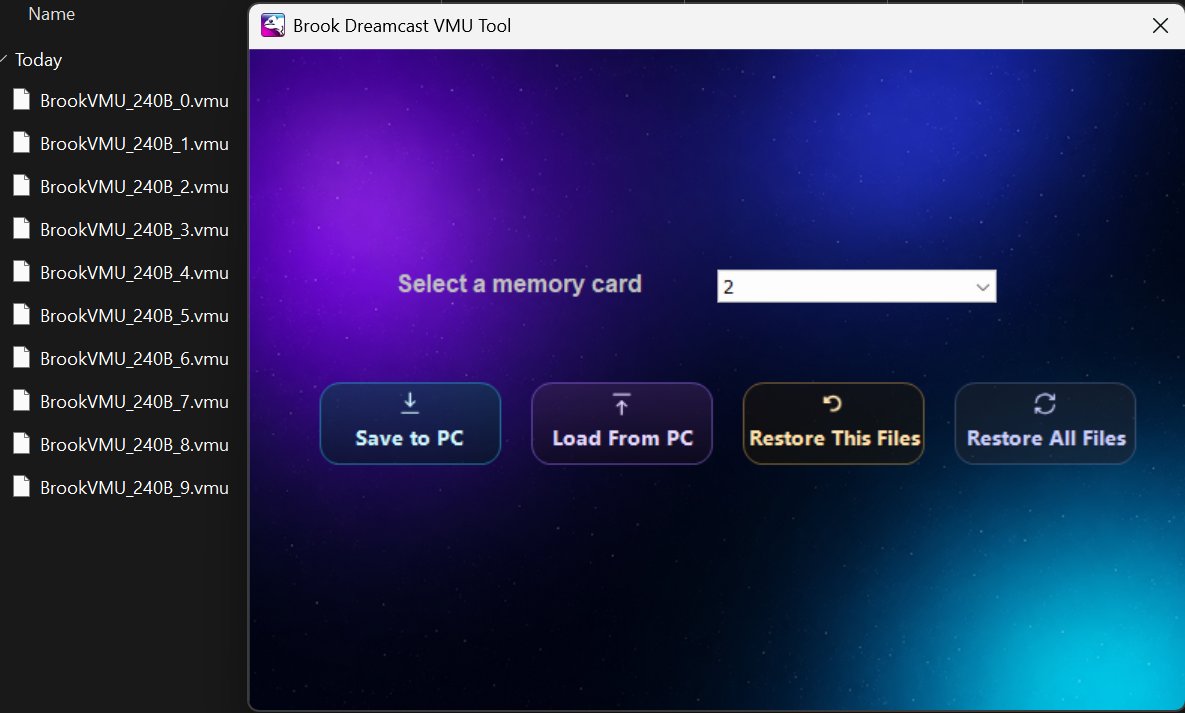Screen dimensions: 1185x713
Task: Click the Select a memory card label
Action: click(520, 284)
